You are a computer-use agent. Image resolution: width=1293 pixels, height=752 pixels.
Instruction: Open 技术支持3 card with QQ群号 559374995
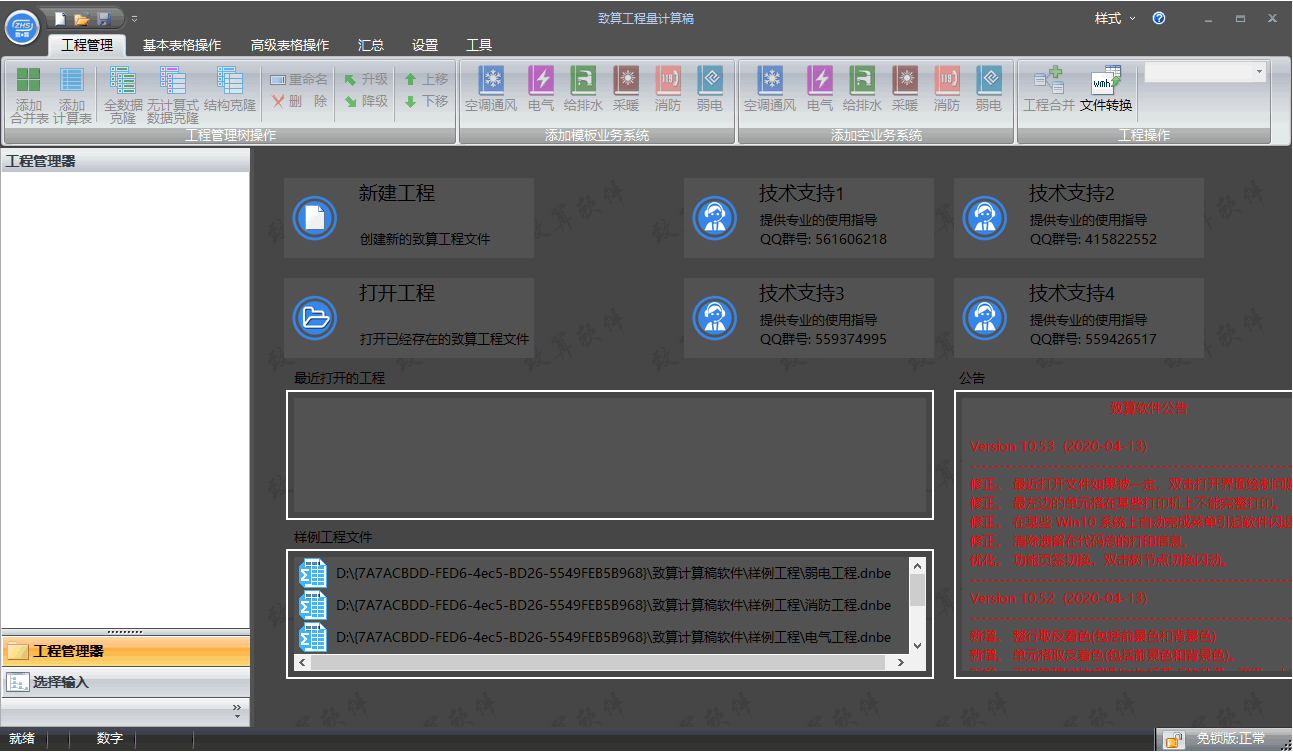click(809, 318)
